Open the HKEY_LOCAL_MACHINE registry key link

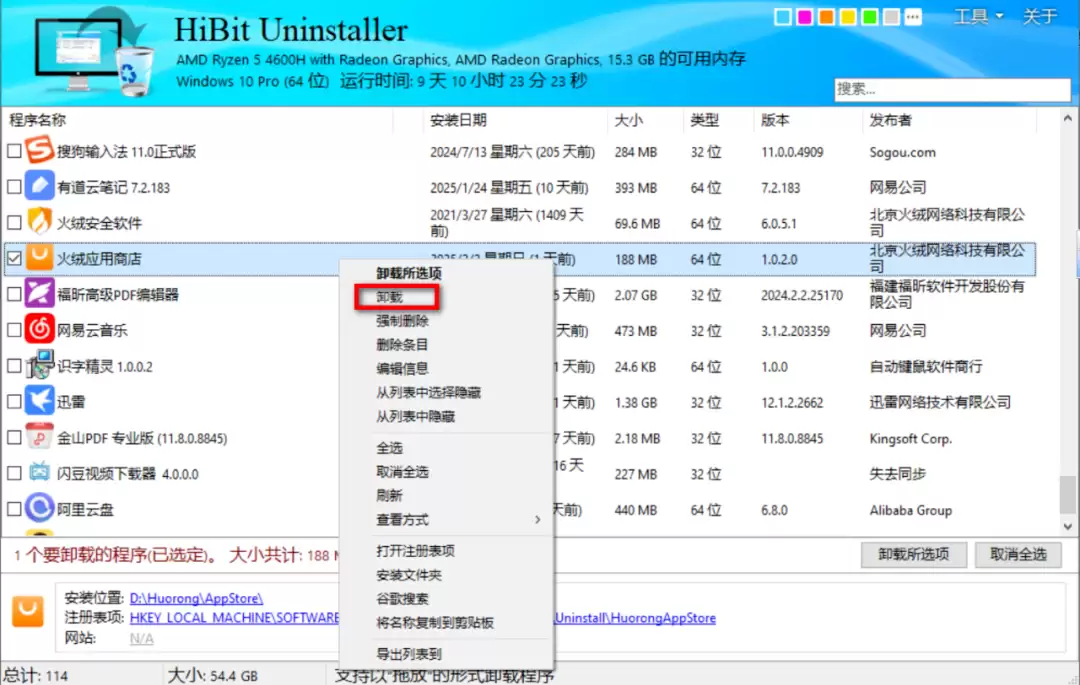[422, 618]
